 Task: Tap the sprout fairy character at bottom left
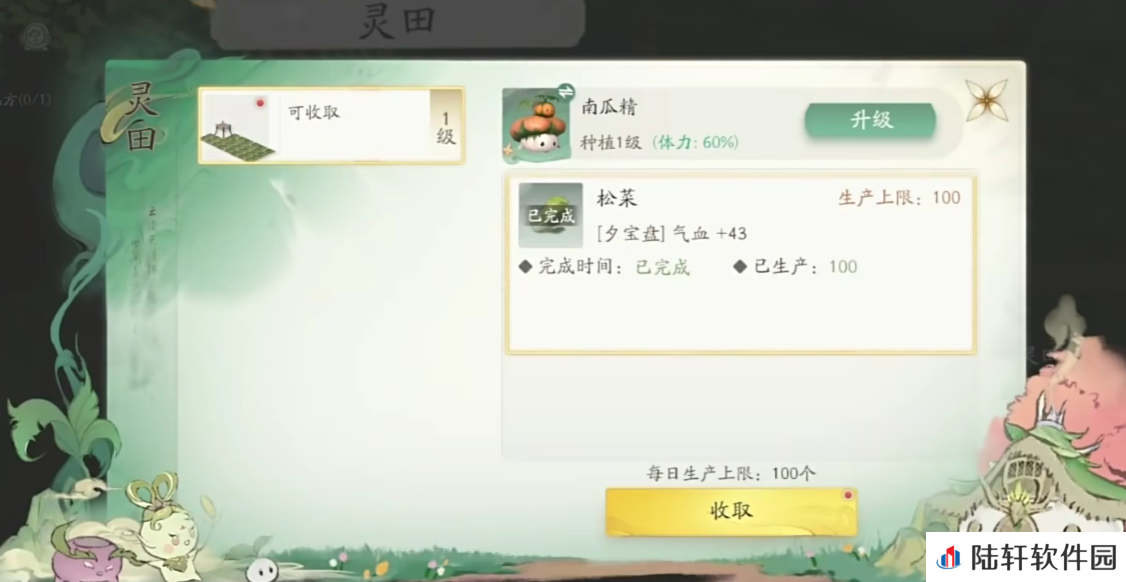pos(167,521)
